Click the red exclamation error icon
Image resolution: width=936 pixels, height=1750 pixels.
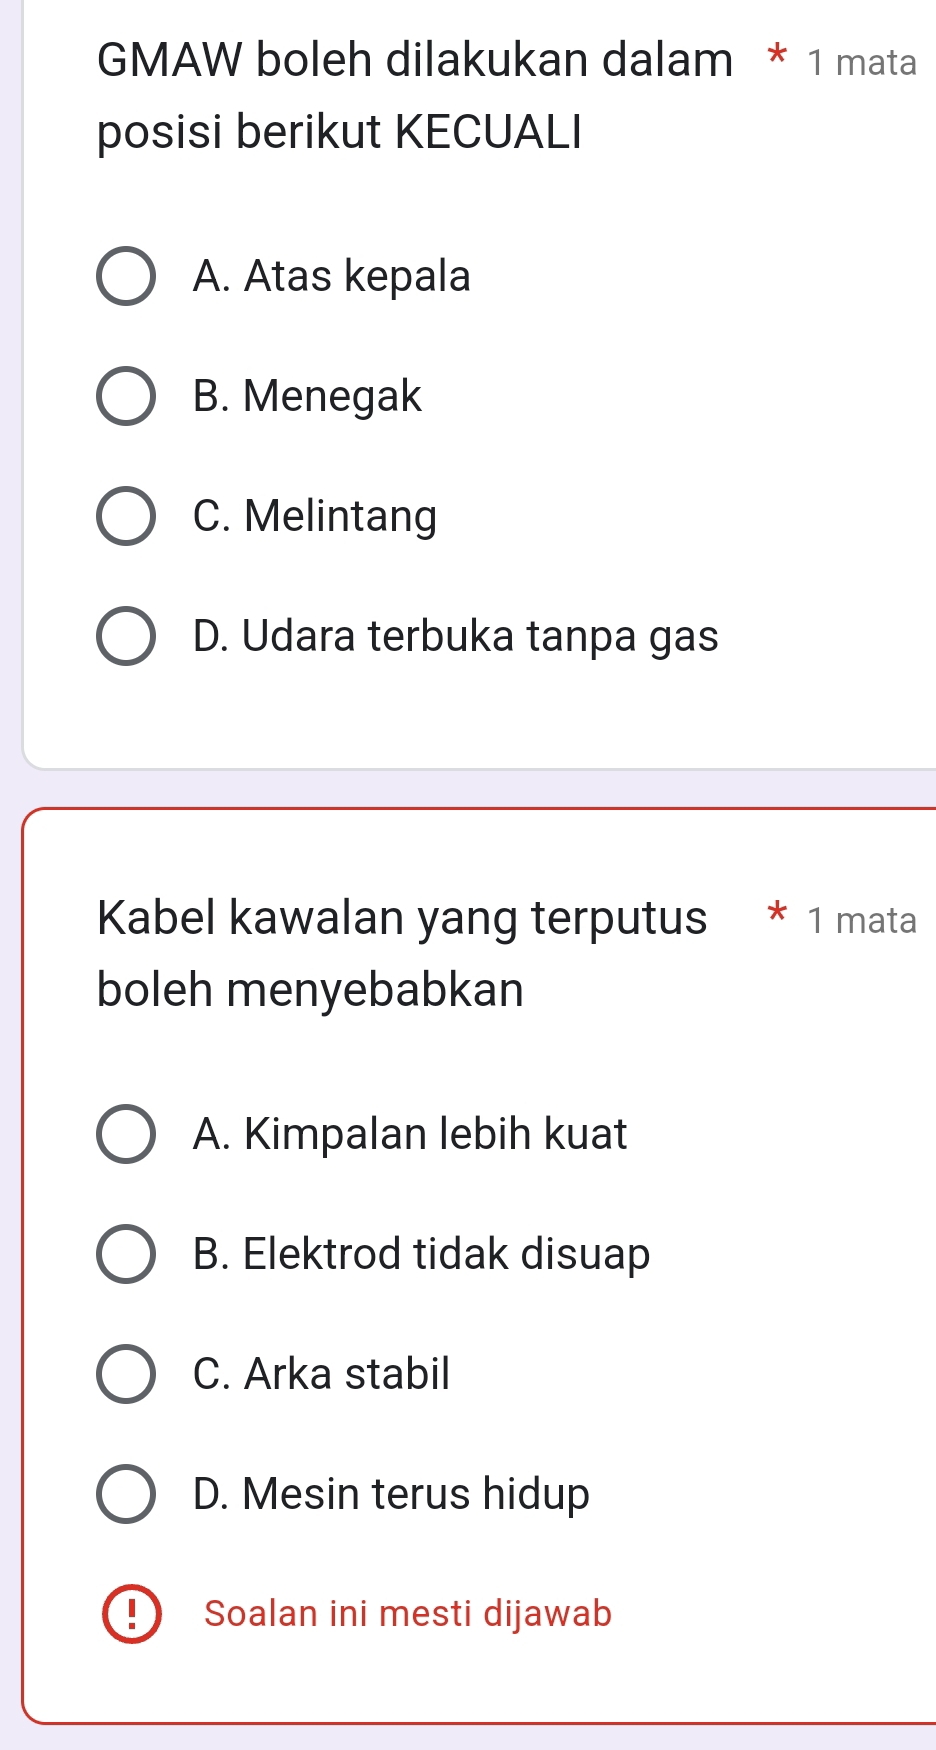click(131, 1614)
